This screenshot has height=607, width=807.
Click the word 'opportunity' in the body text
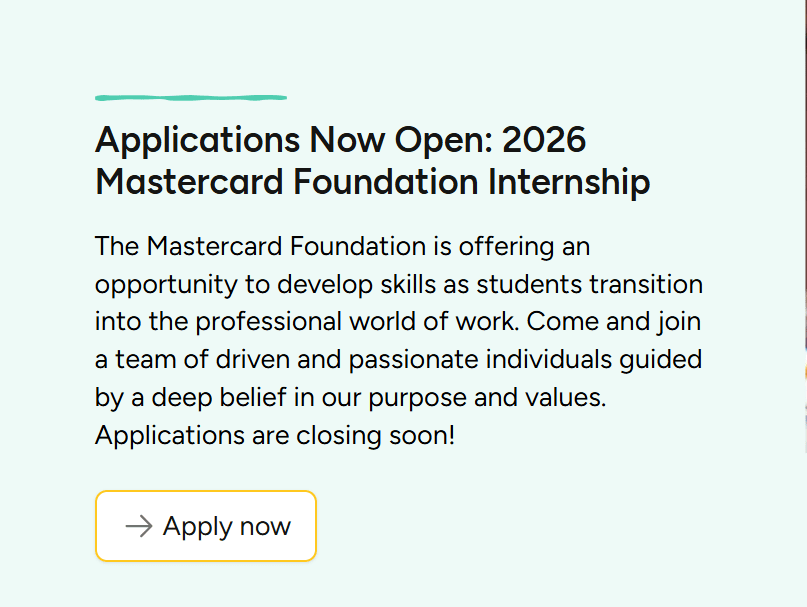(158, 284)
